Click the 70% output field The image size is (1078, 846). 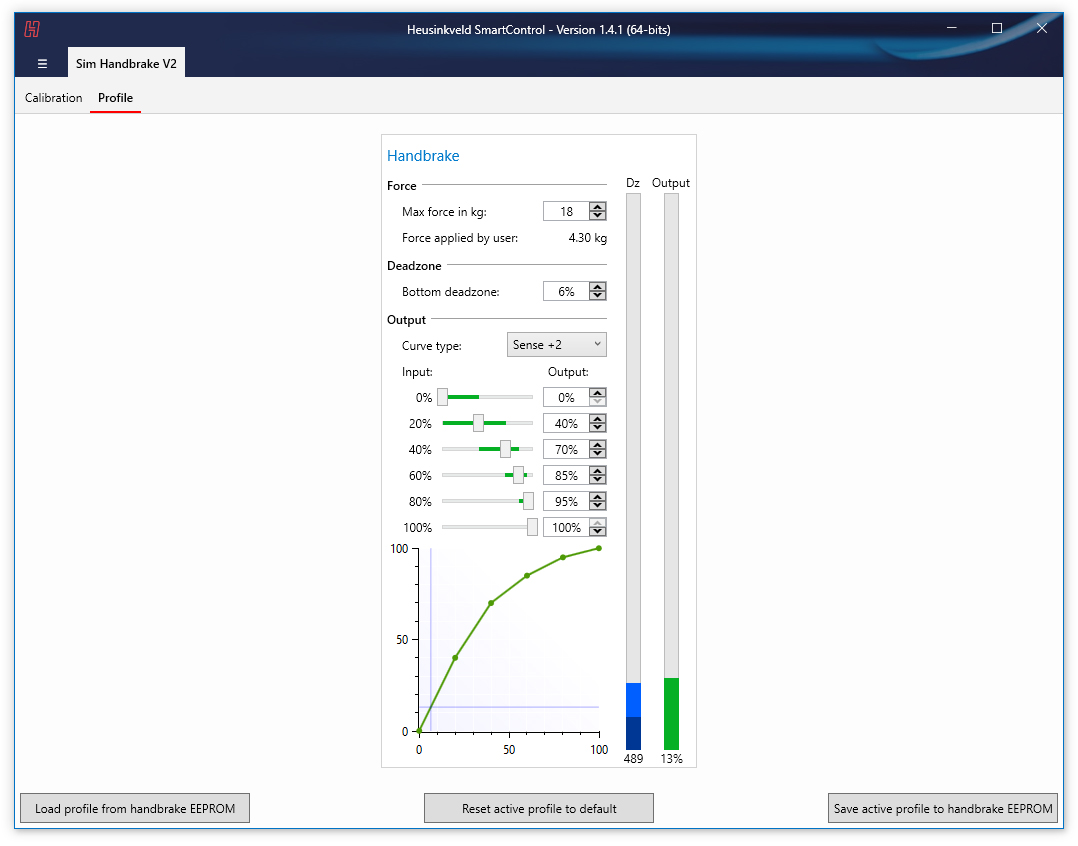[x=566, y=449]
